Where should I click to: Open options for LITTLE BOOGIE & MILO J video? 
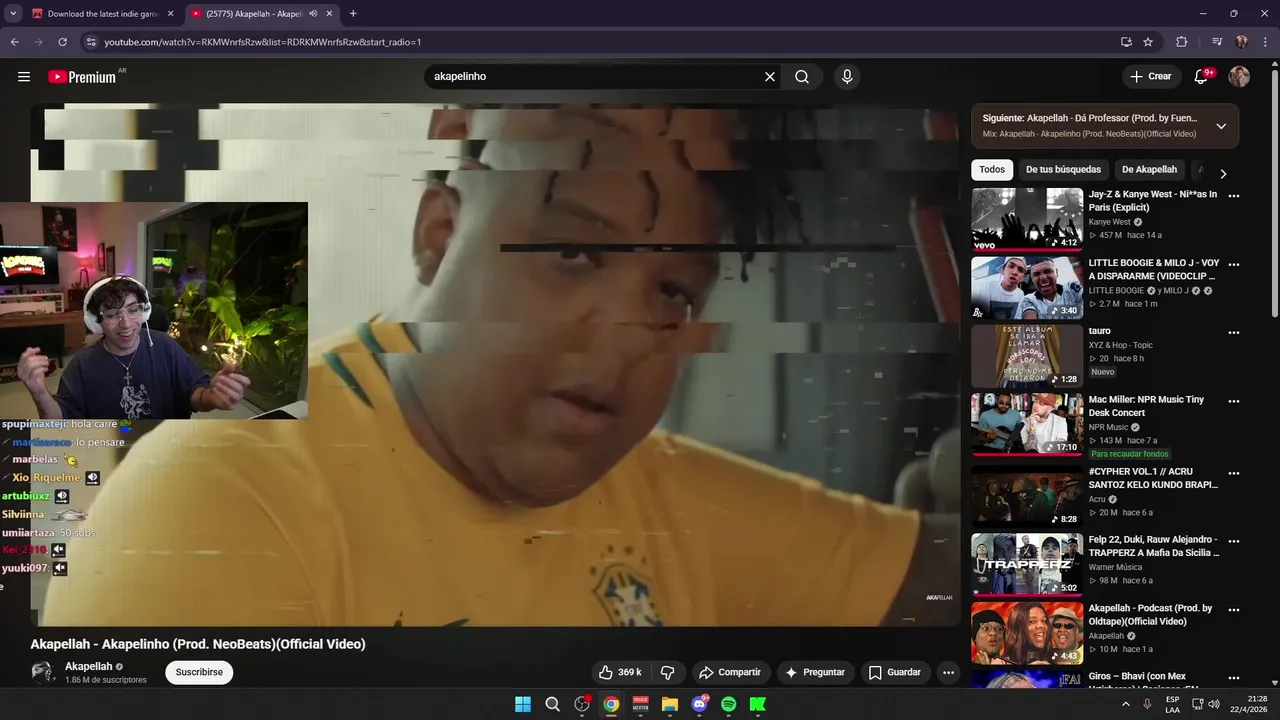pyautogui.click(x=1234, y=265)
